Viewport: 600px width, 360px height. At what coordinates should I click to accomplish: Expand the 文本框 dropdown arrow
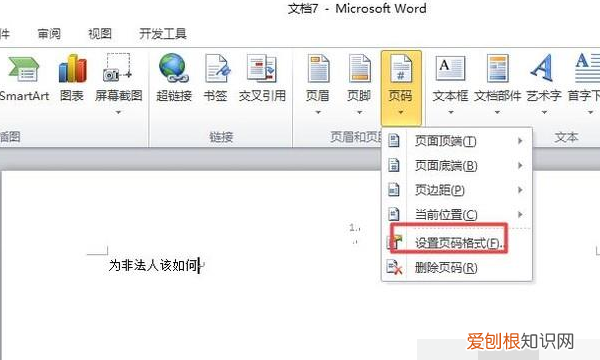tap(450, 112)
